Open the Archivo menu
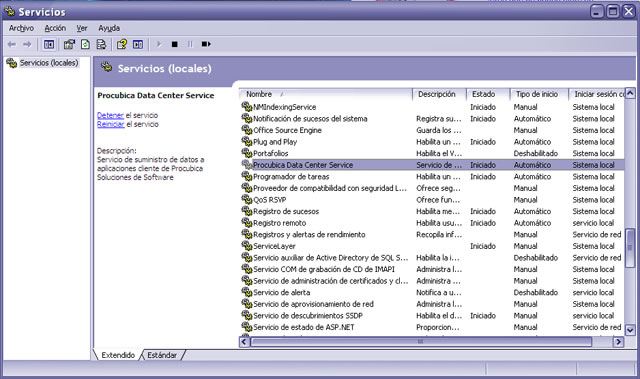 point(21,28)
